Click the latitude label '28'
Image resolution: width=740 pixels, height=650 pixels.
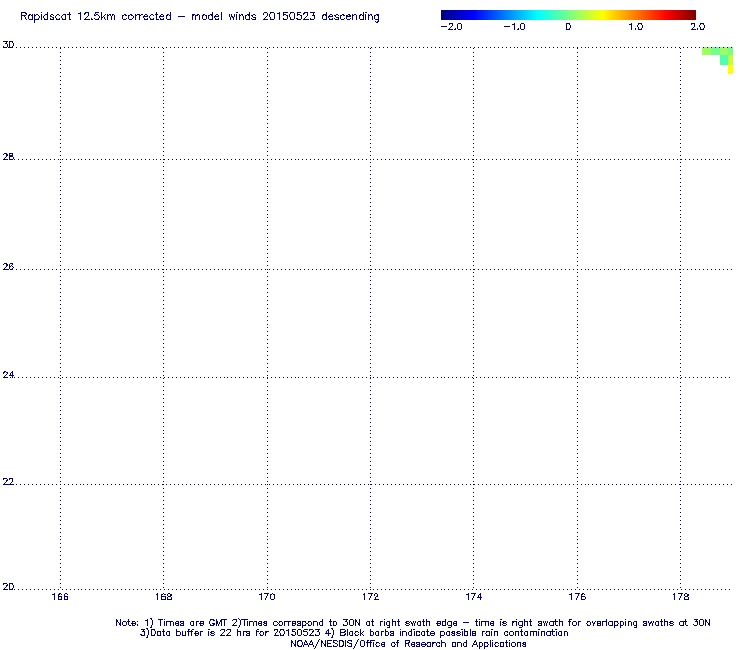click(8, 157)
